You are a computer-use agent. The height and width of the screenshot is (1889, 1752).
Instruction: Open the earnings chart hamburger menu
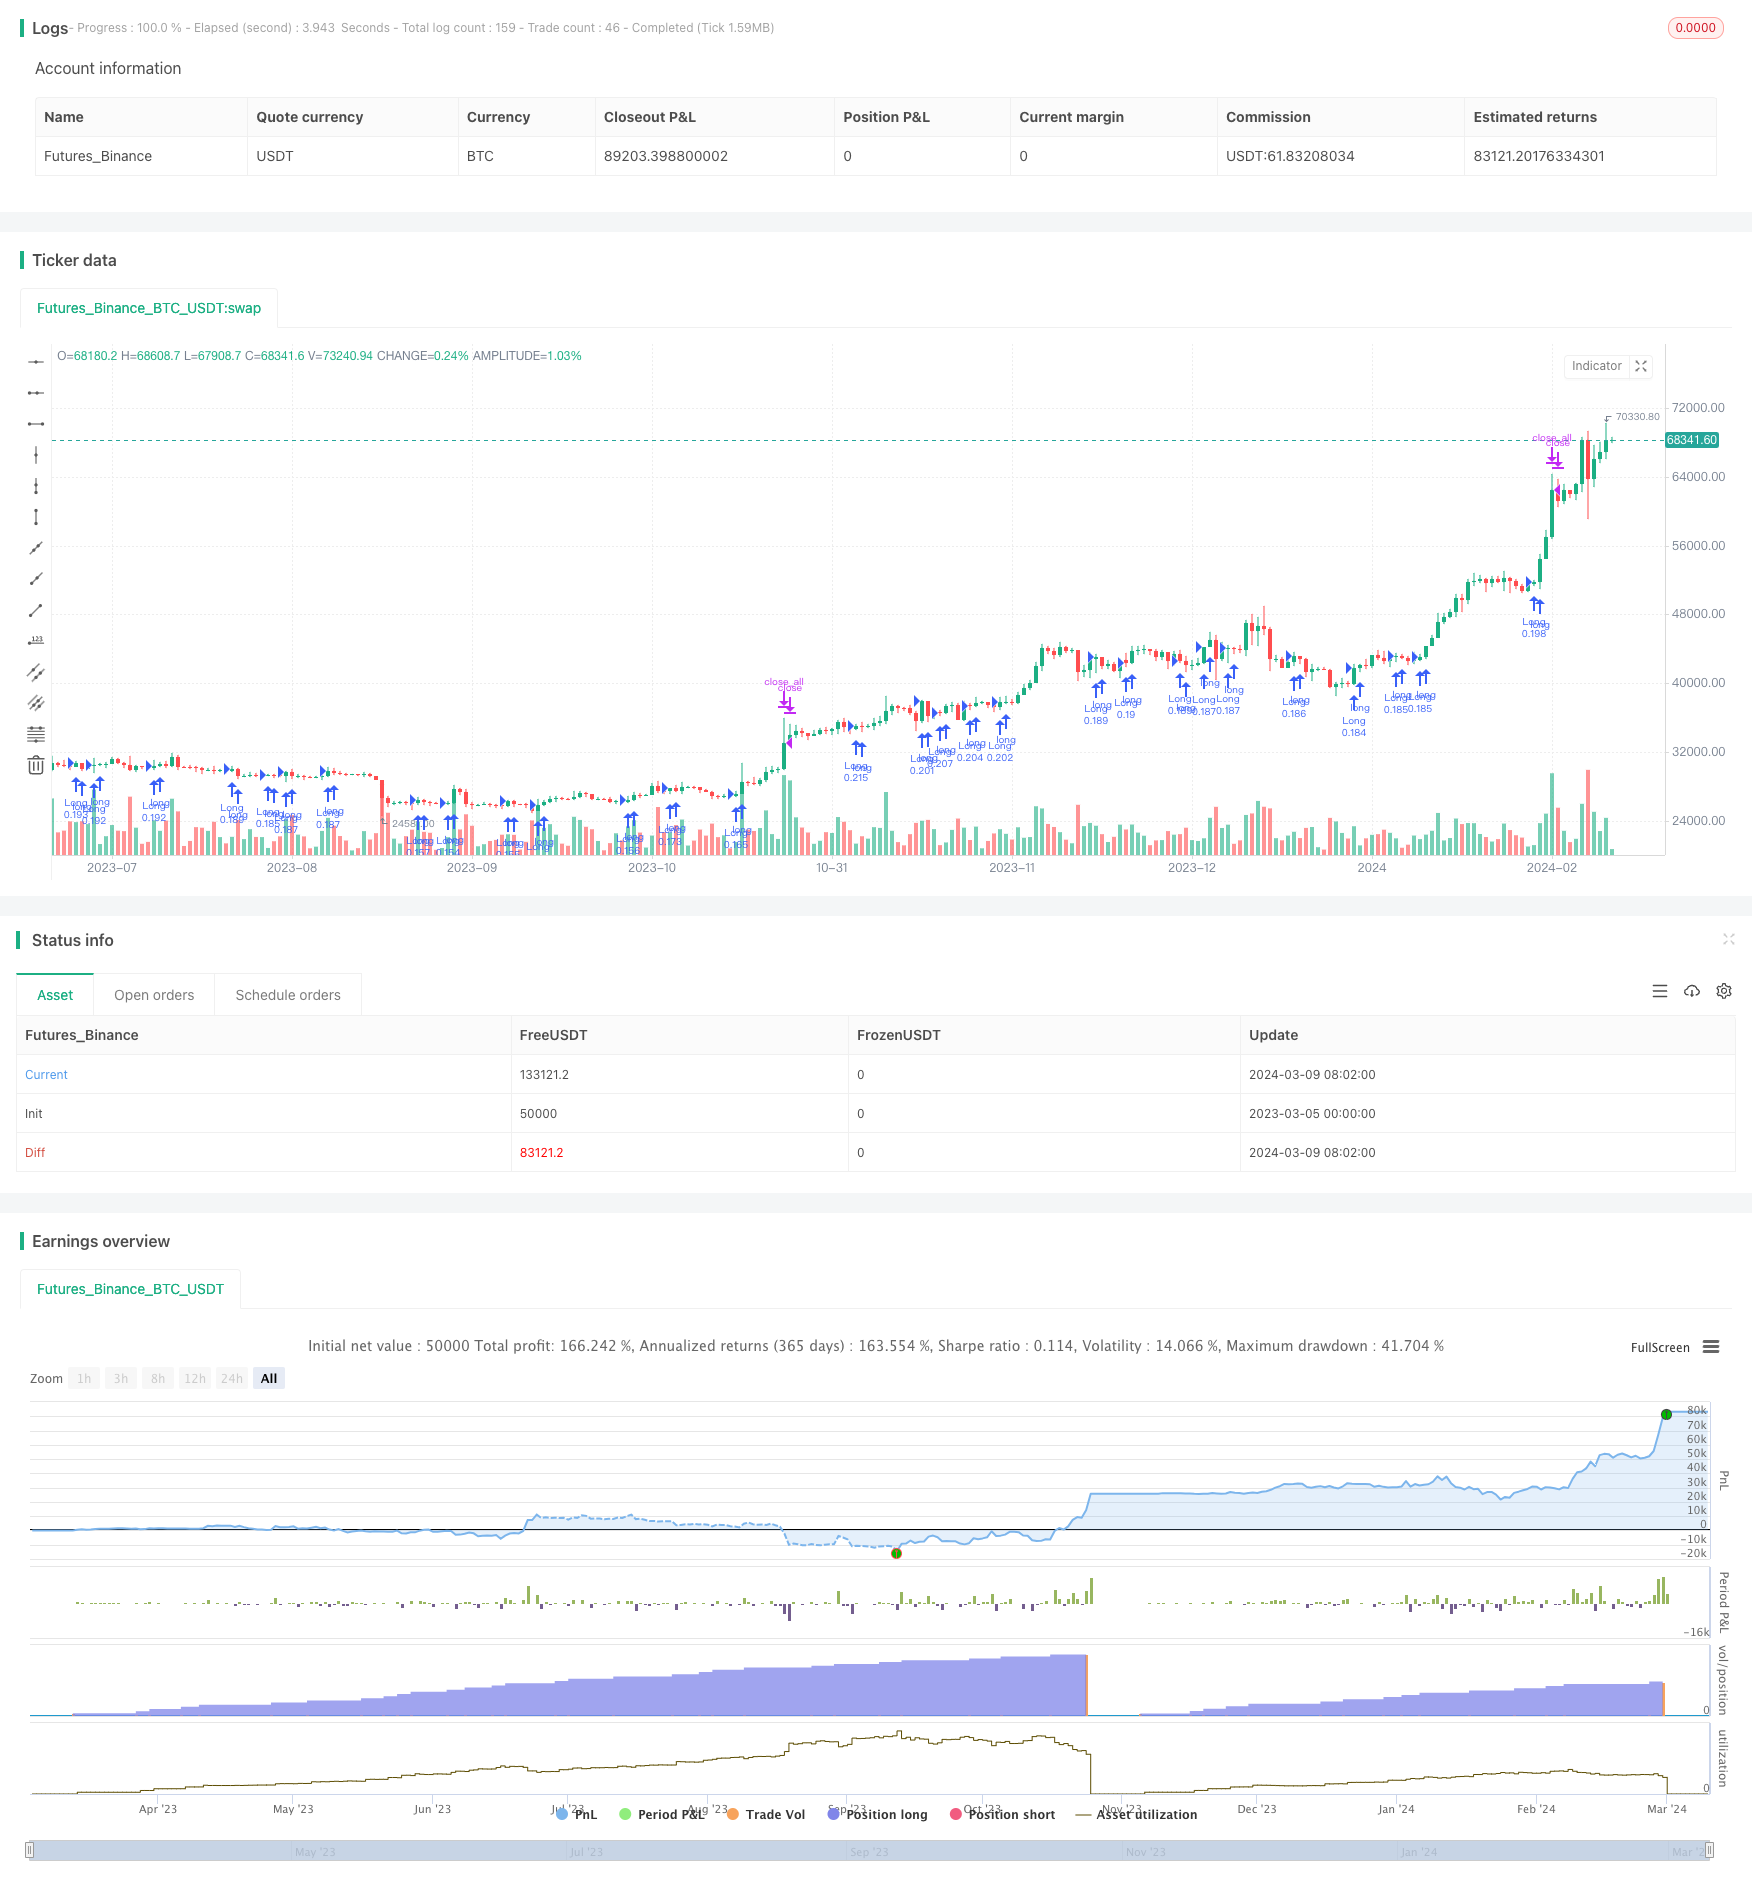[x=1711, y=1347]
